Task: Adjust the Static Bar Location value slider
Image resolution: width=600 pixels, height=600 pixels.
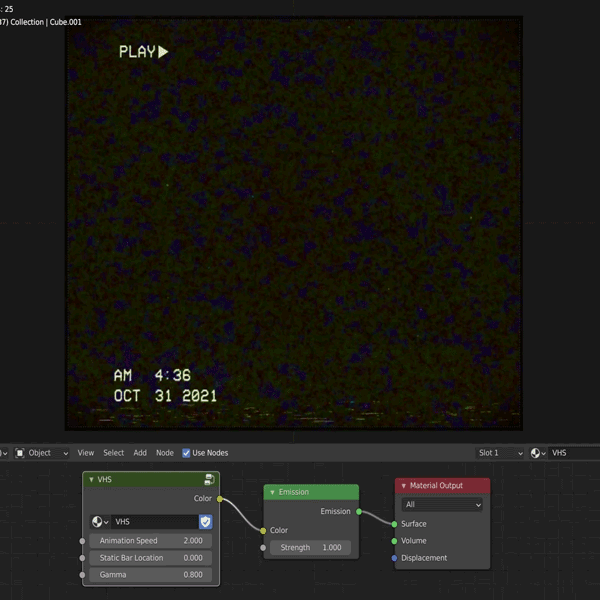Action: coord(151,558)
